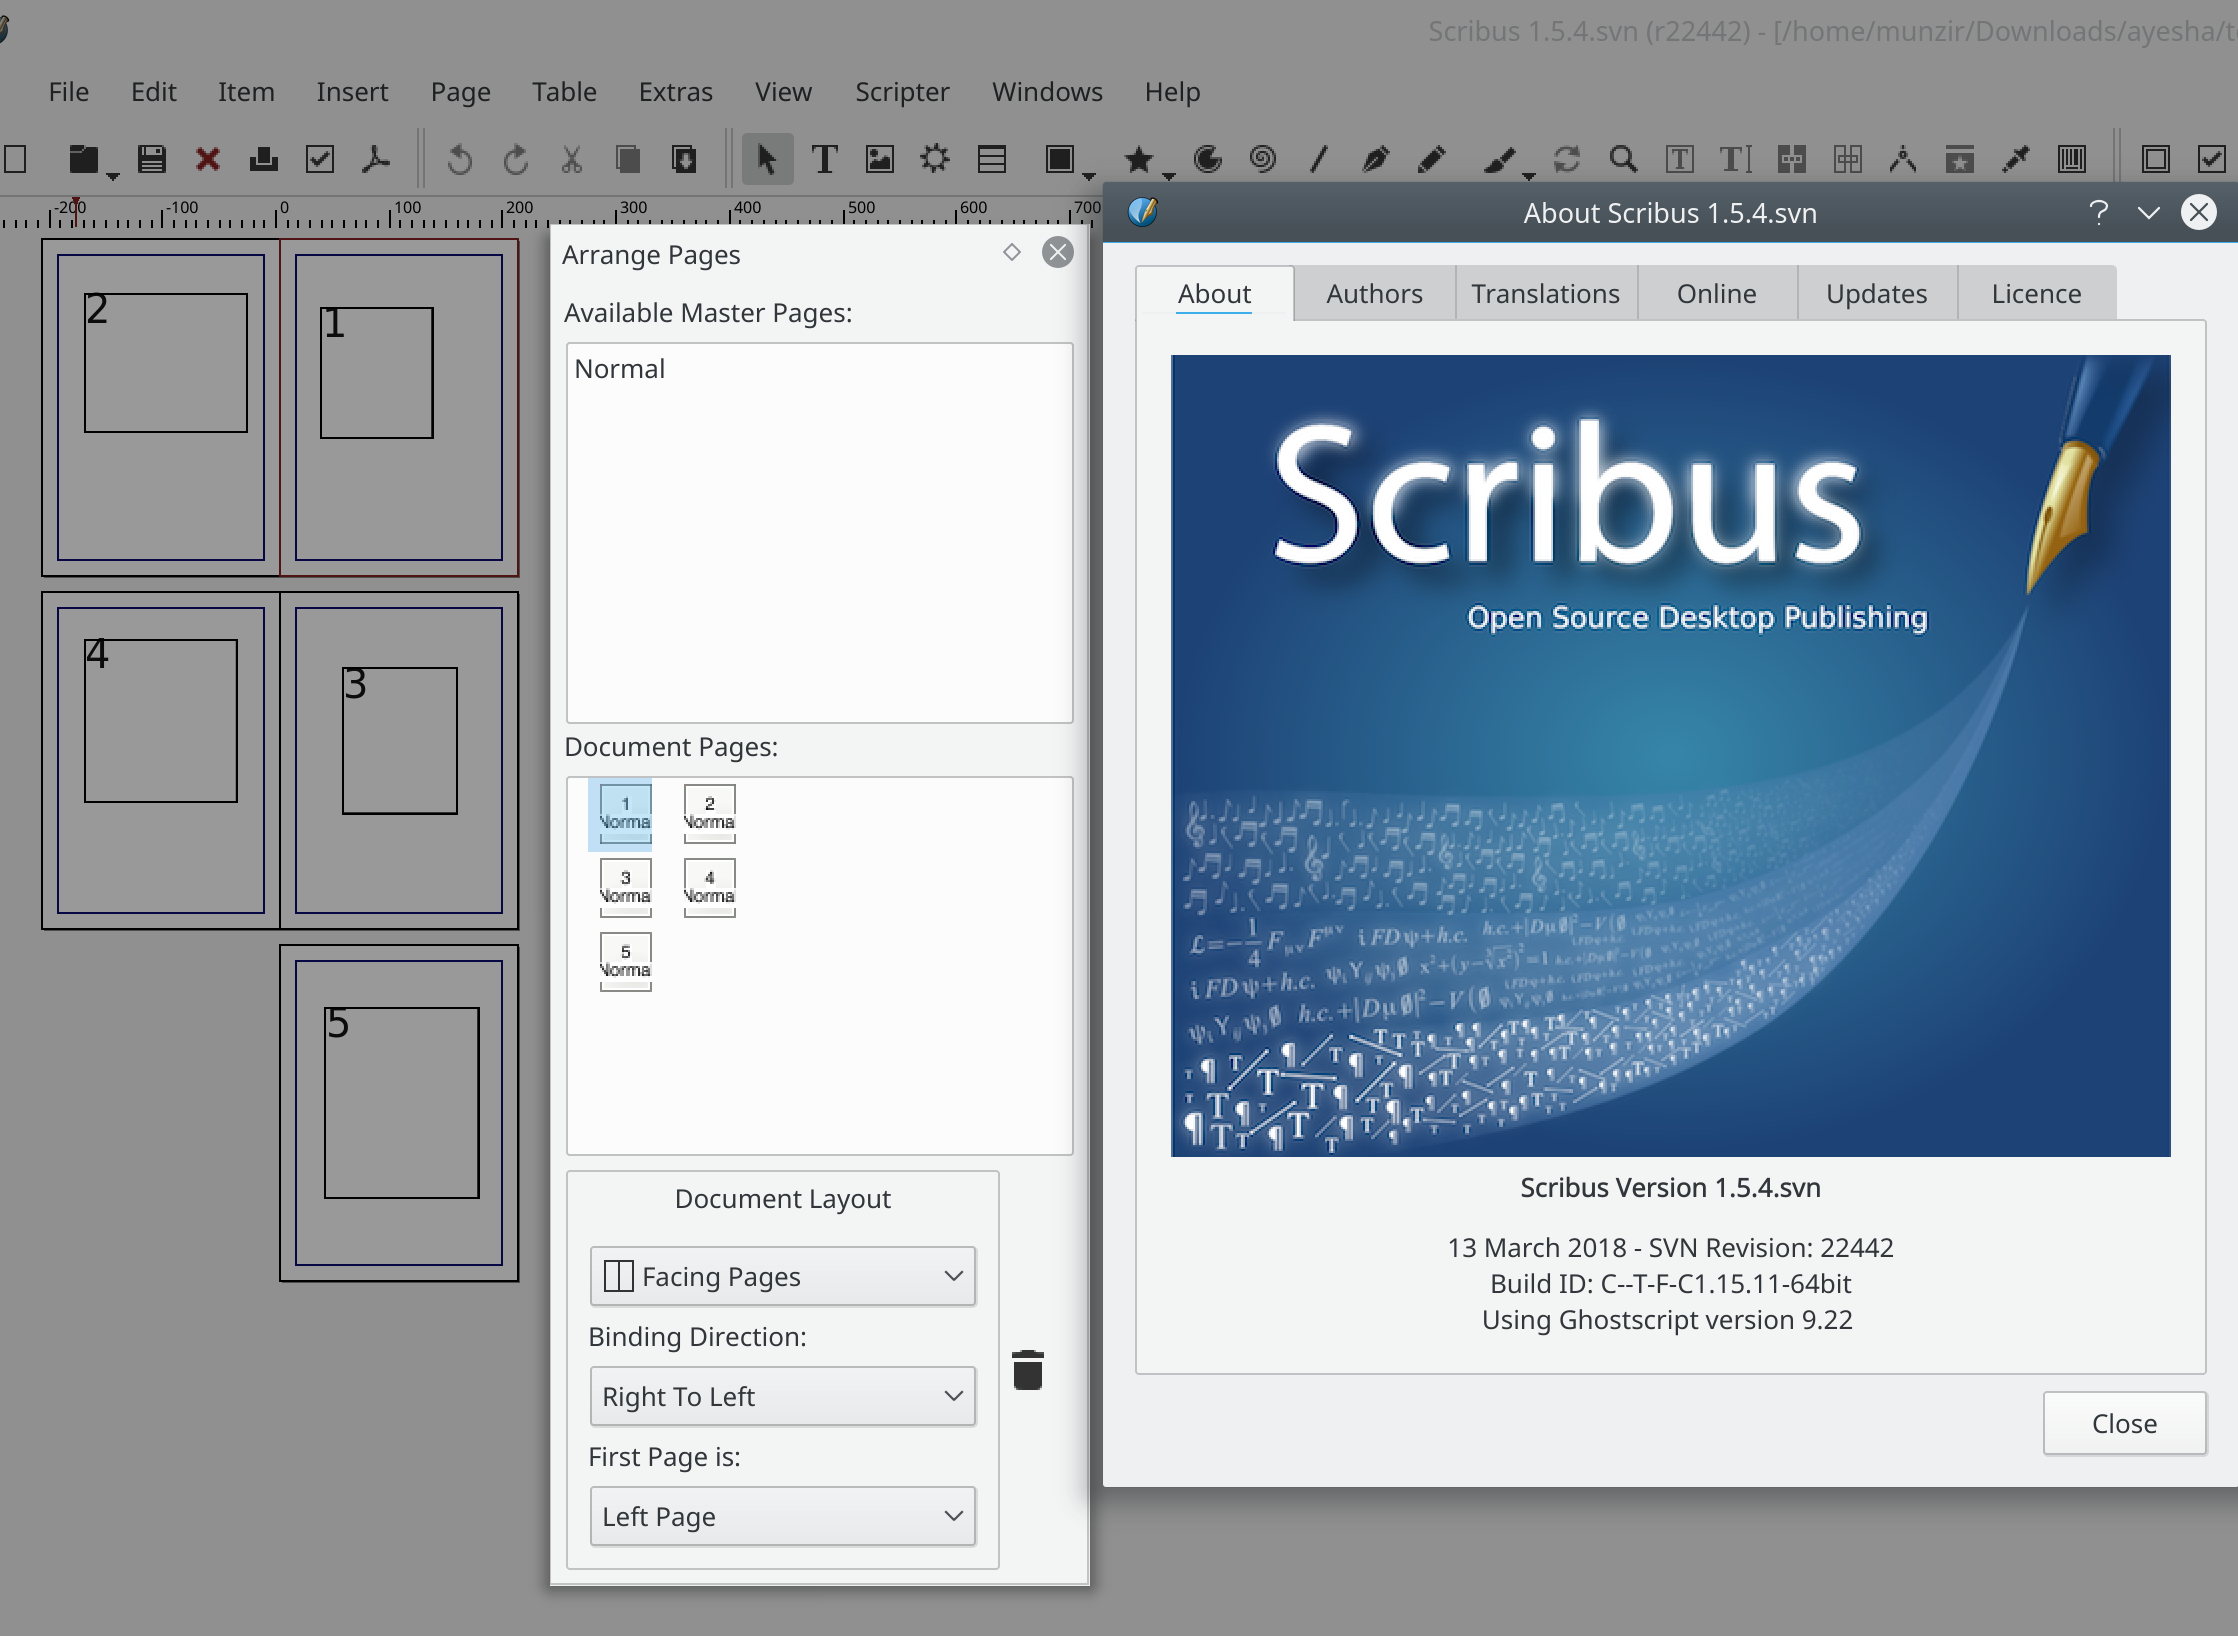Switch to the Authors tab

point(1374,294)
